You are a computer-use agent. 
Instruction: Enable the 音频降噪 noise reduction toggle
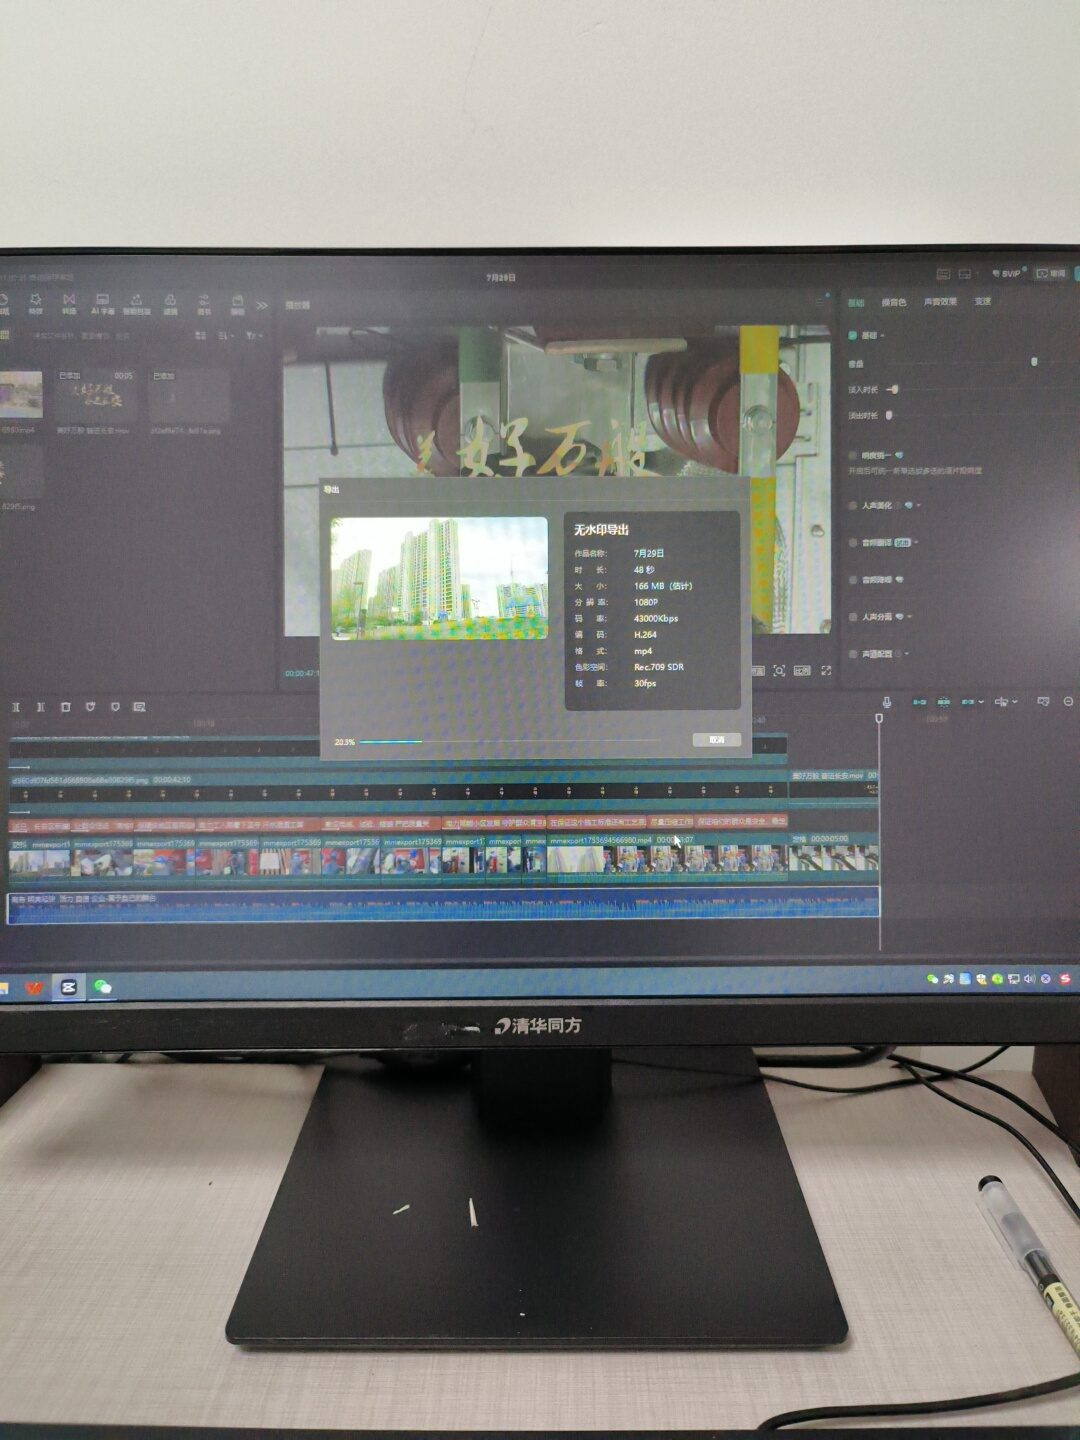coord(853,579)
